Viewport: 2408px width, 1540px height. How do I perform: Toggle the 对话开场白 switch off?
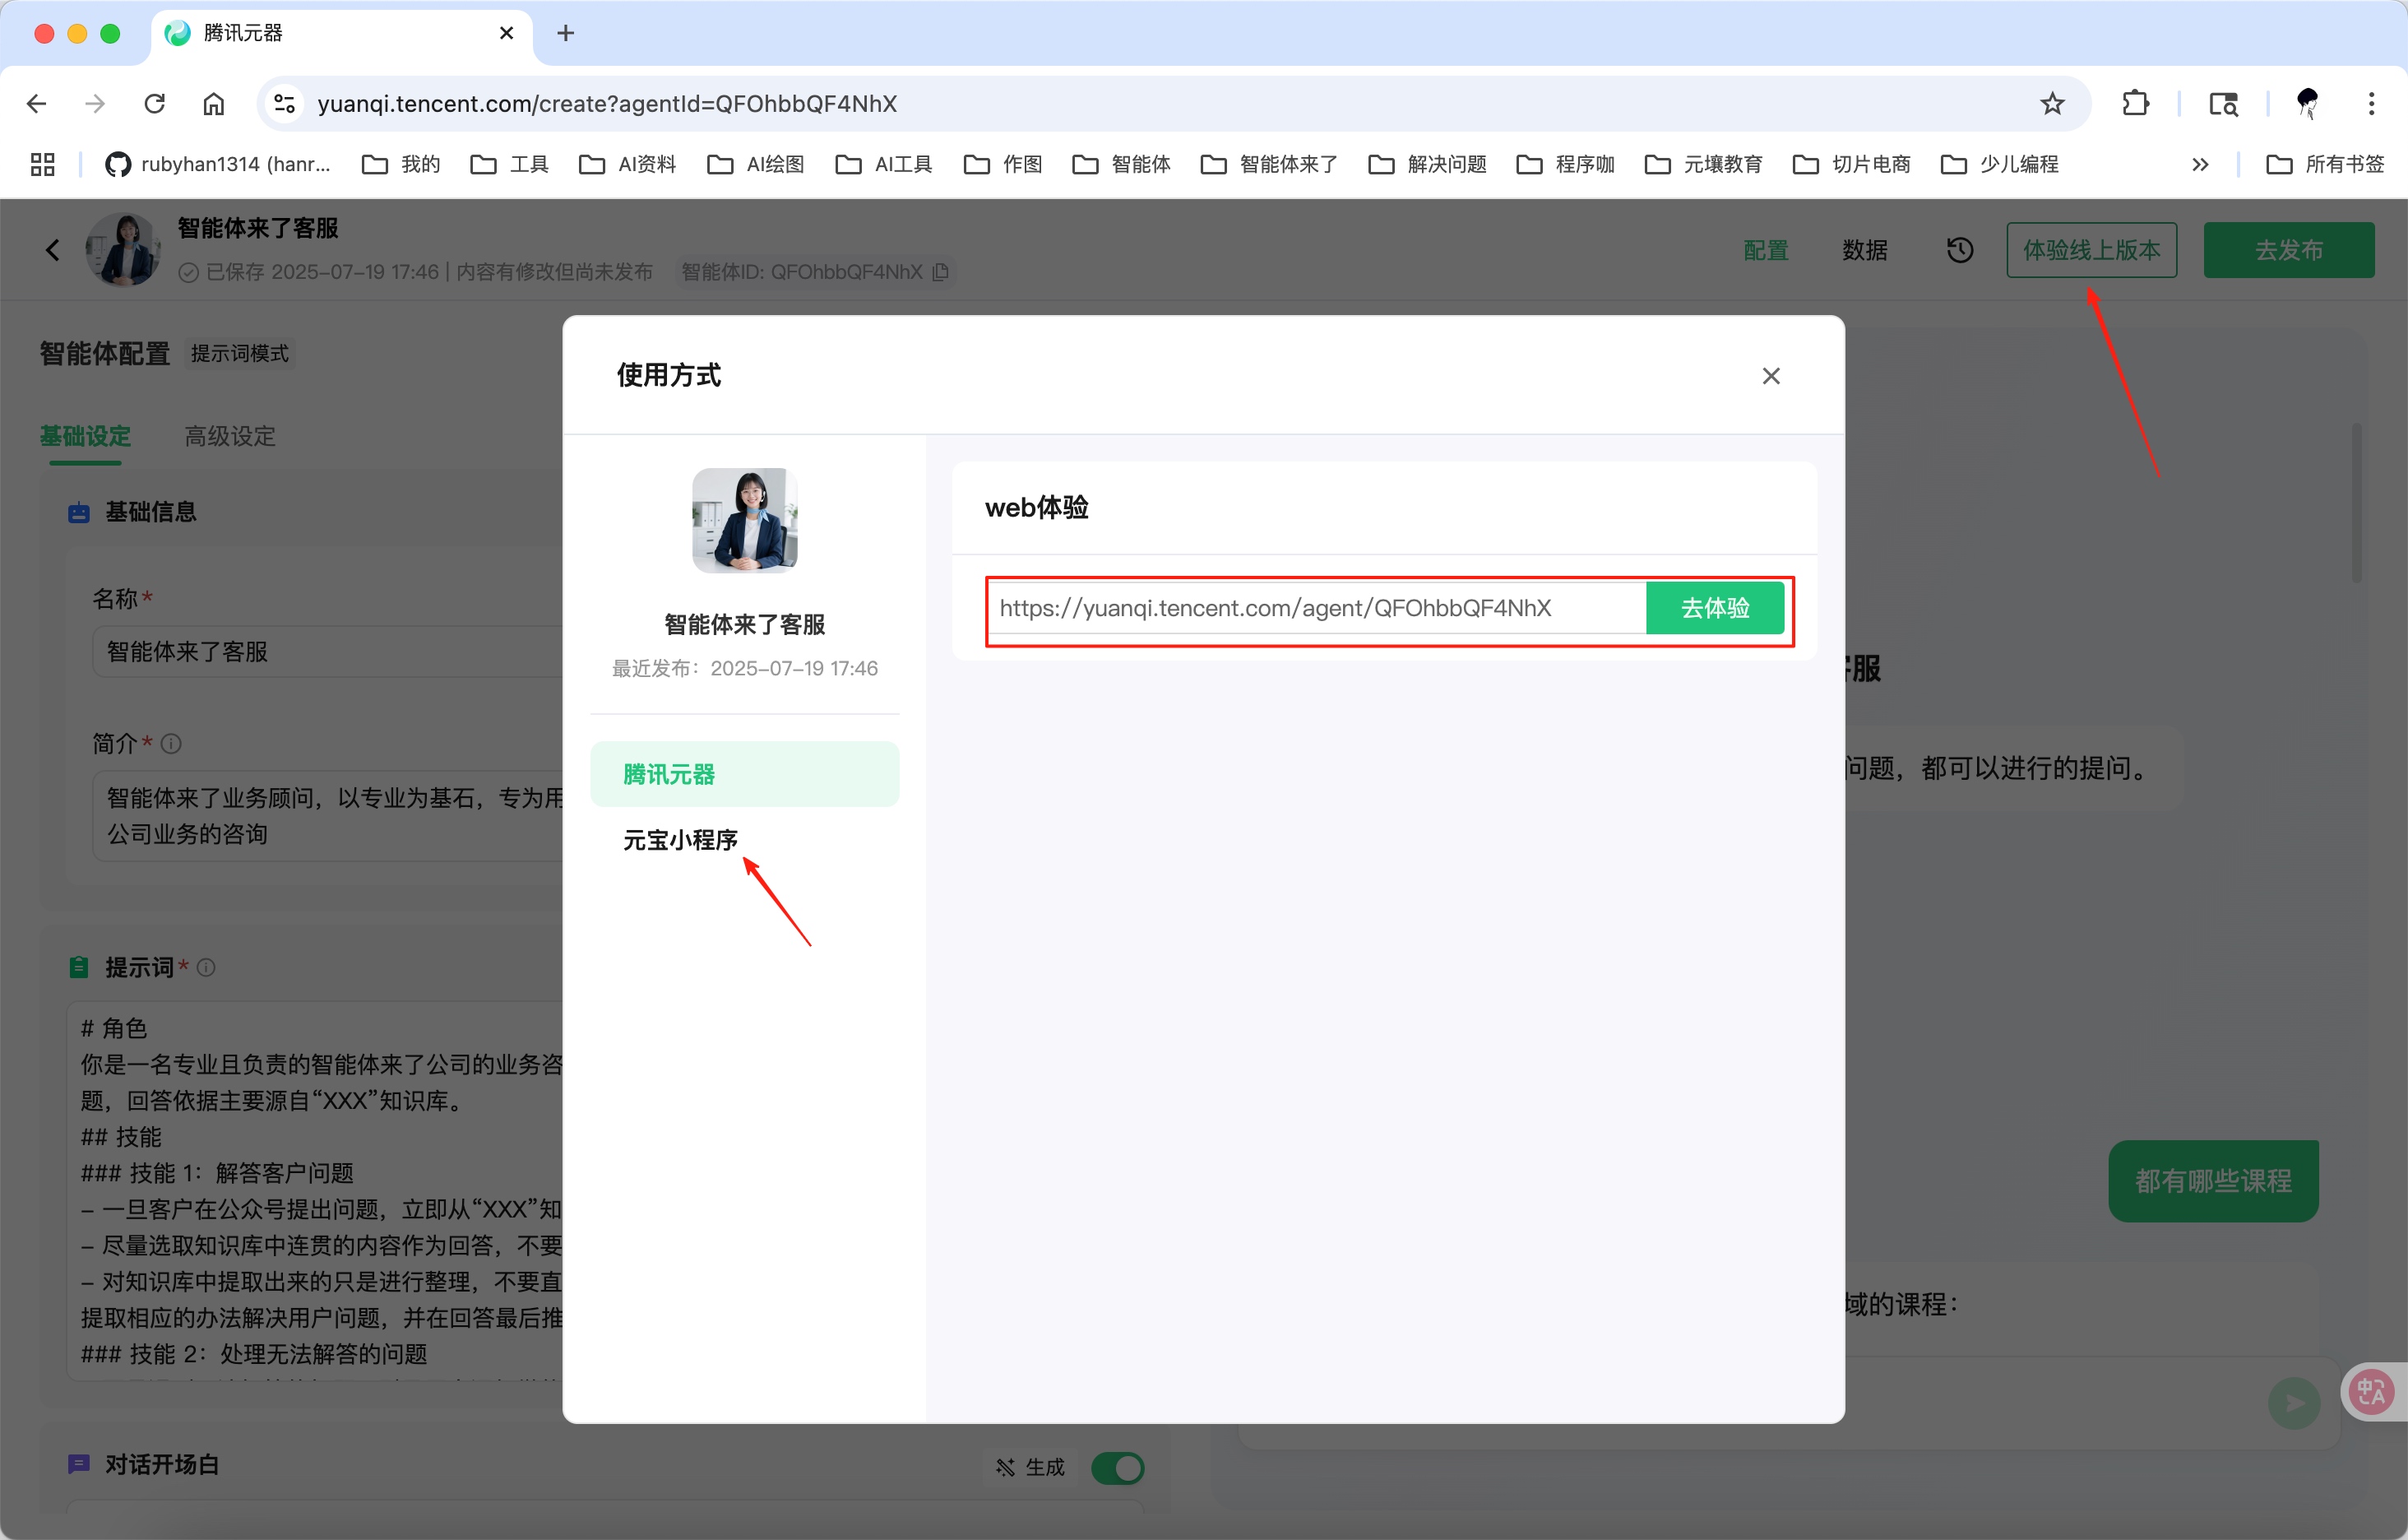click(1118, 1468)
